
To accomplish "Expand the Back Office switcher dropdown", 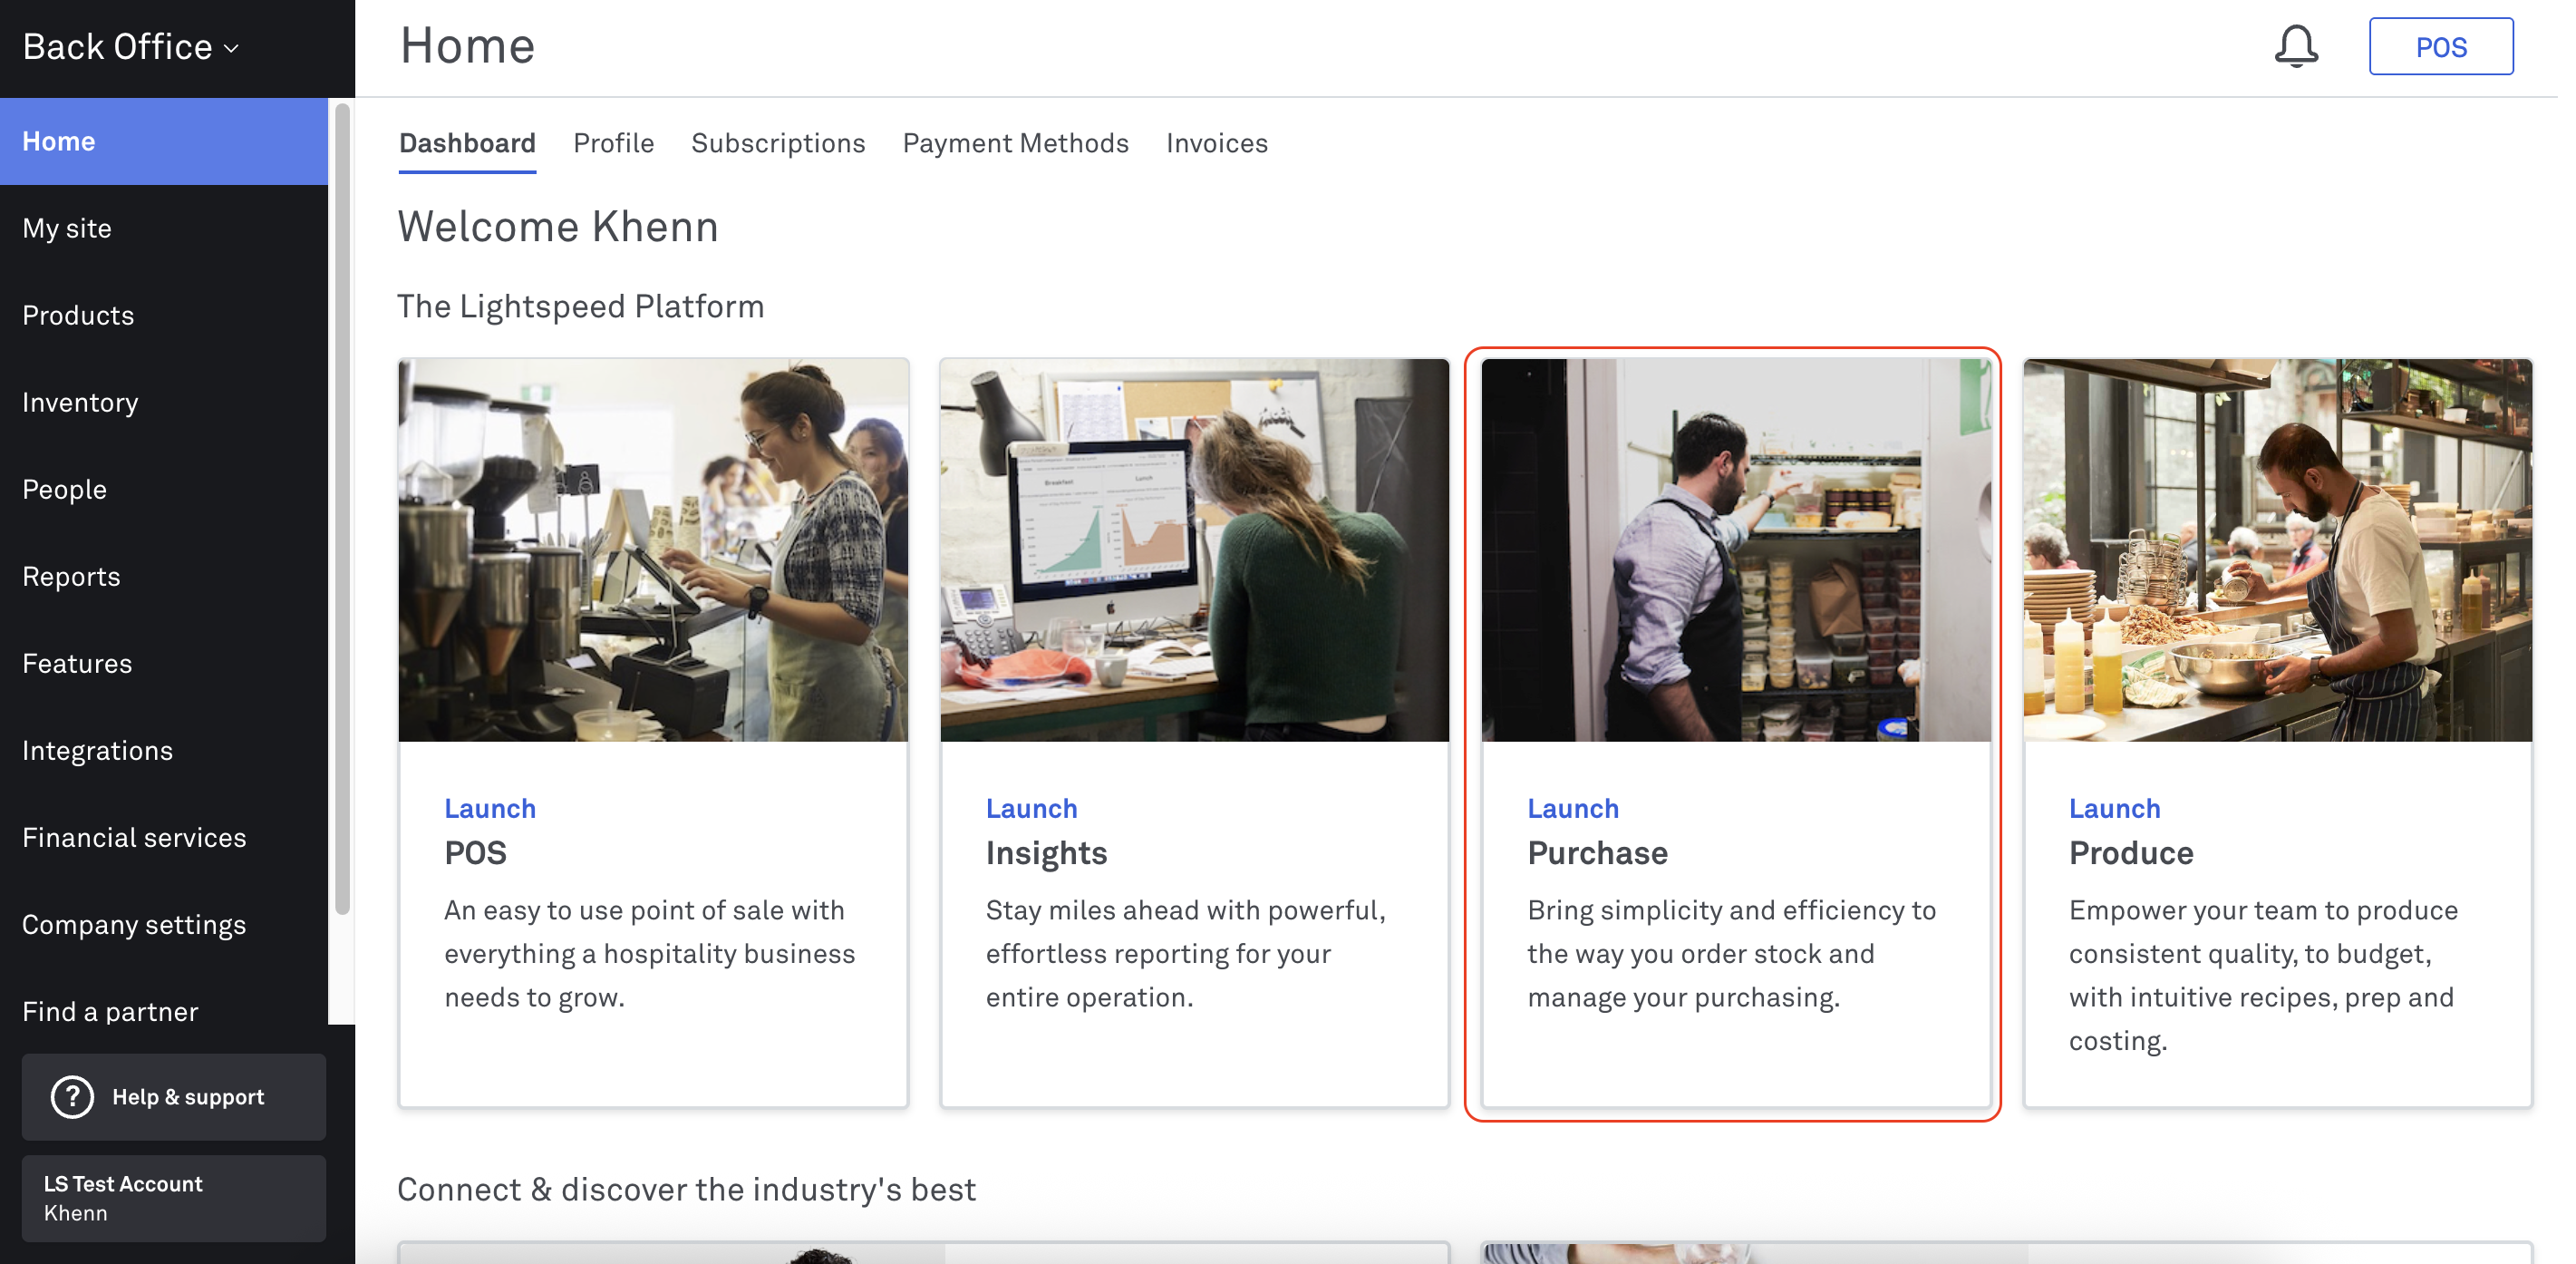I will pyautogui.click(x=131, y=47).
